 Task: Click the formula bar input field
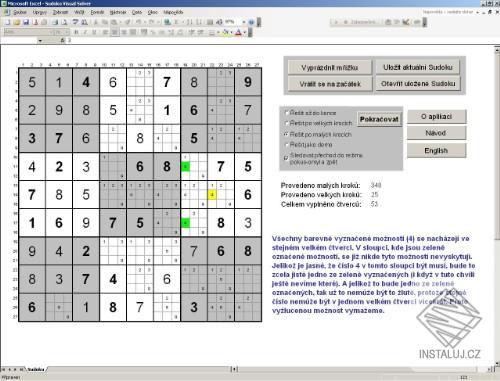point(282,40)
